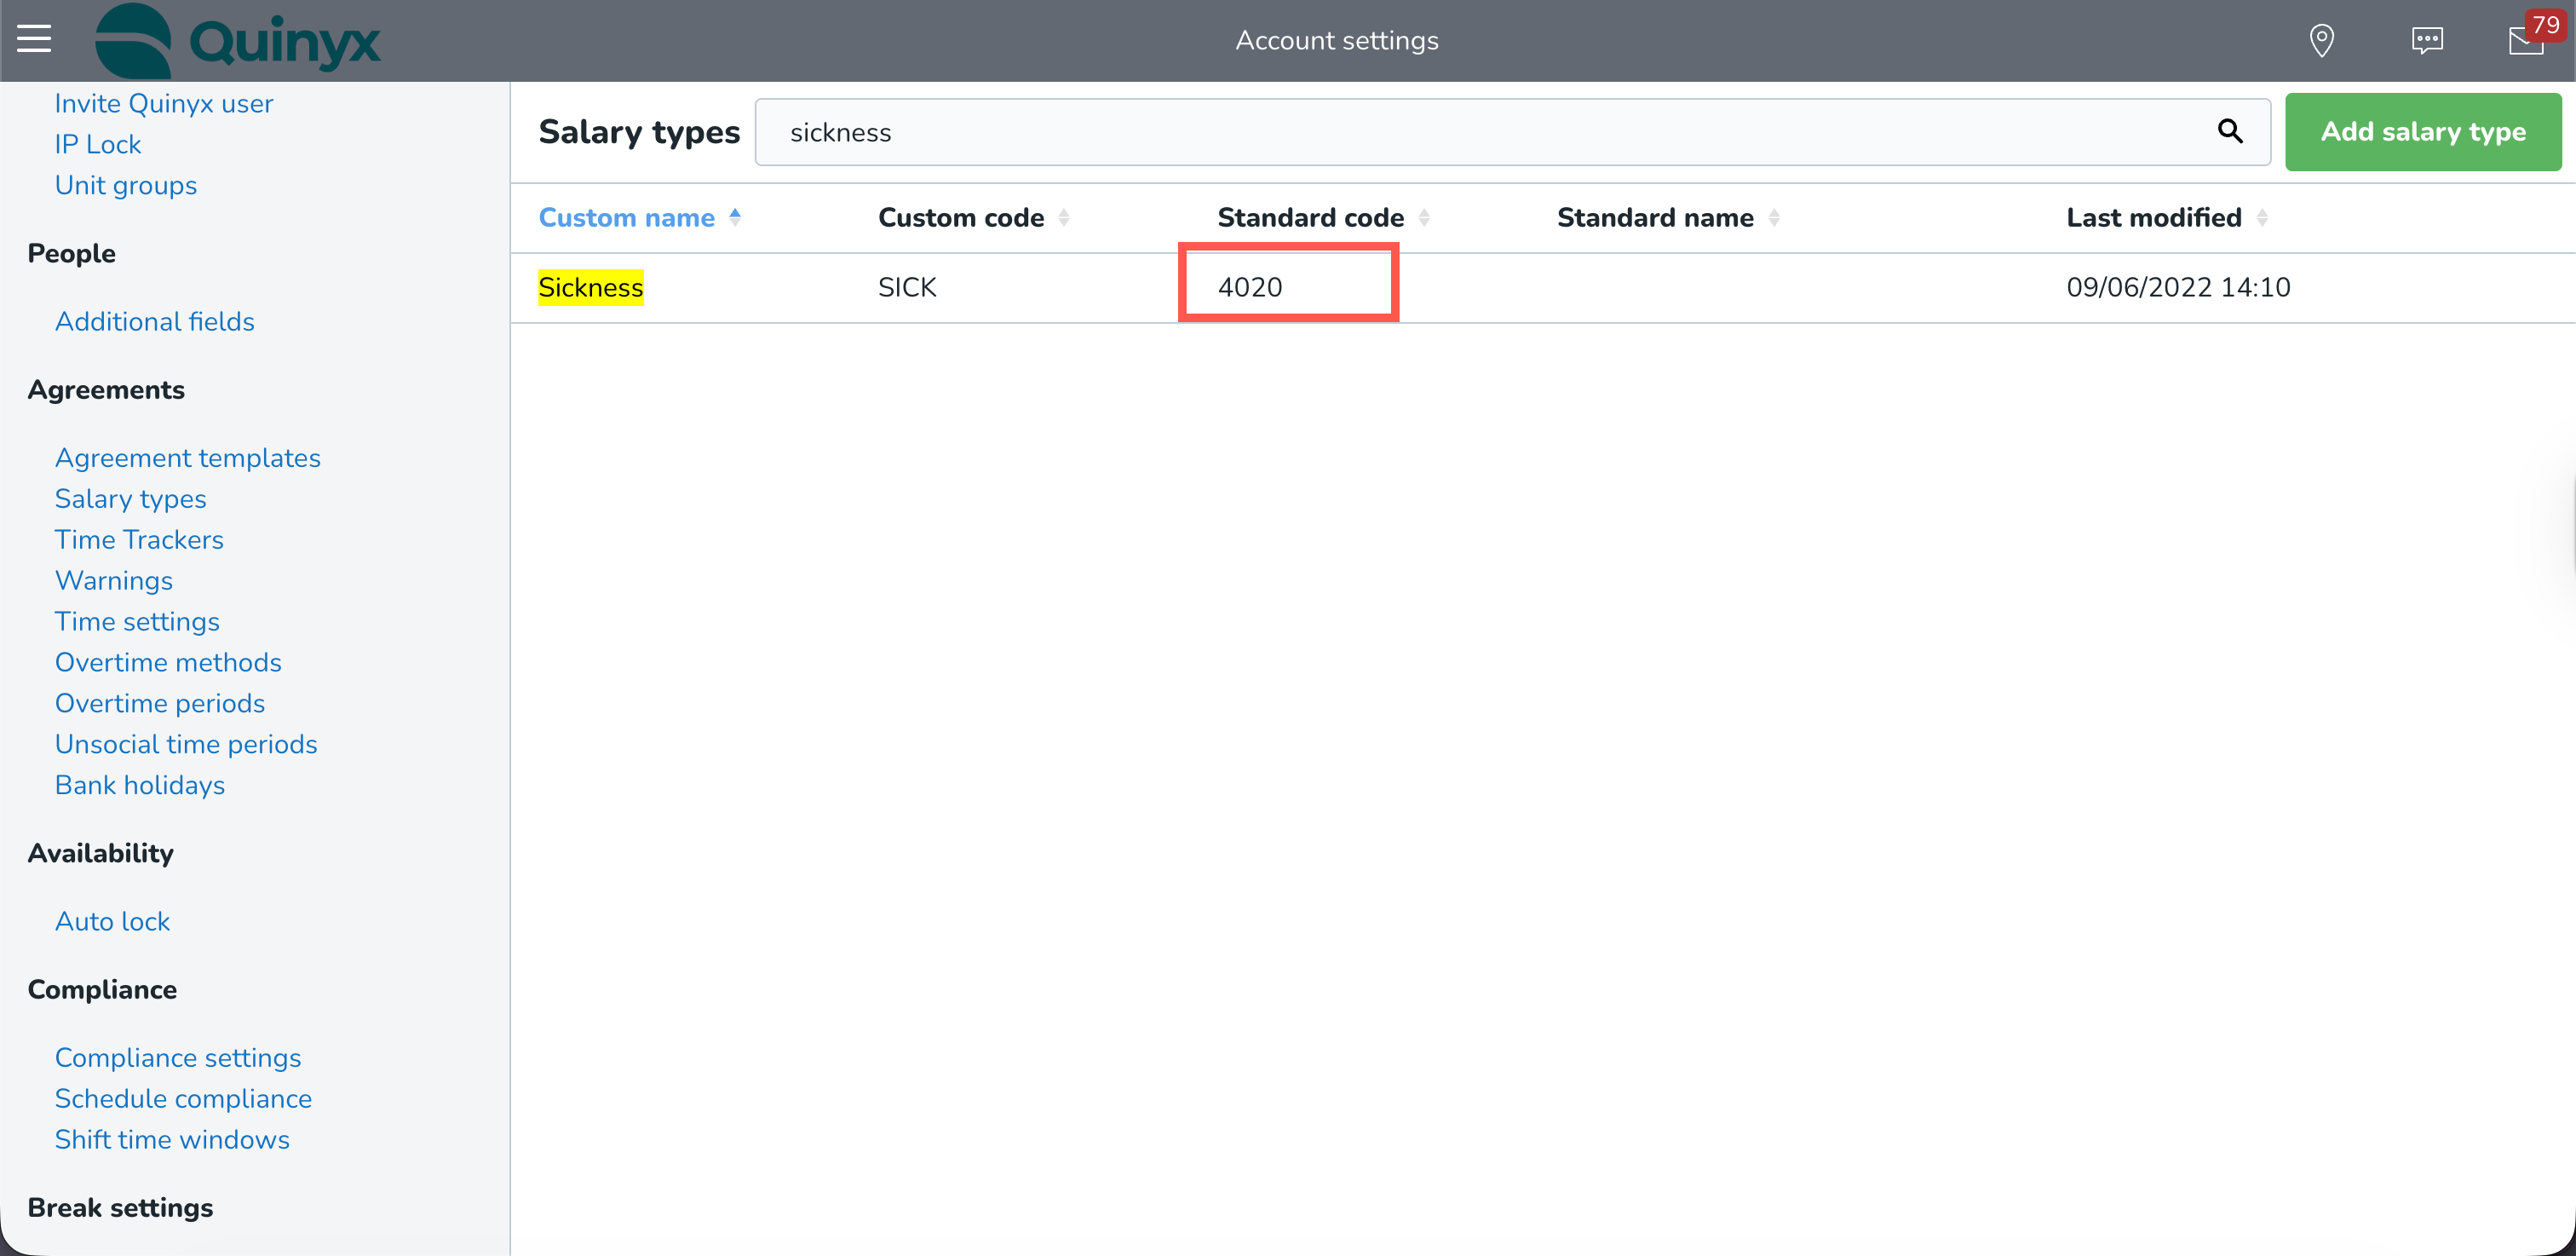This screenshot has width=2576, height=1256.
Task: Click in the sickness search field
Action: point(1480,132)
